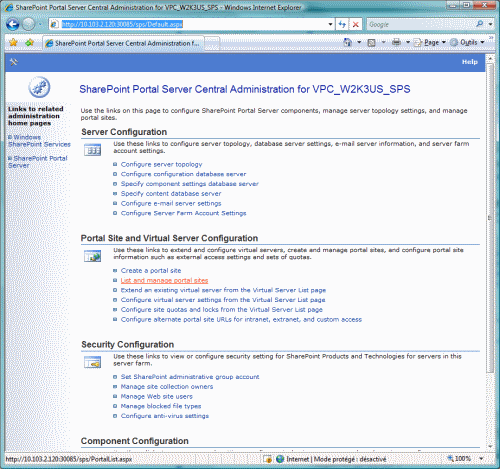Click the Refresh page icon
Viewport: 500px width, 469px height.
pos(342,24)
